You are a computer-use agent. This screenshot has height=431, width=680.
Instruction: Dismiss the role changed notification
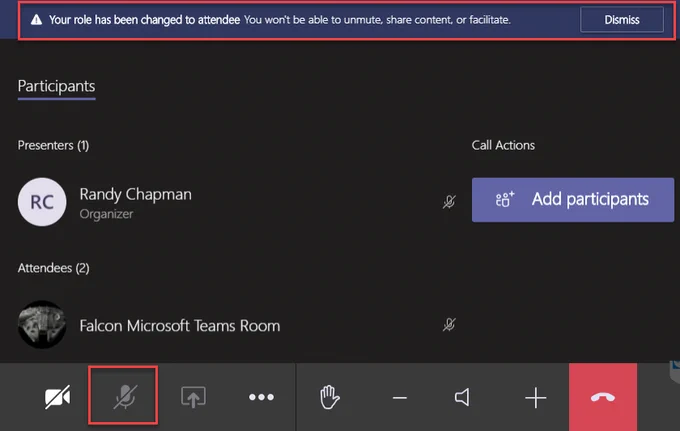(621, 20)
